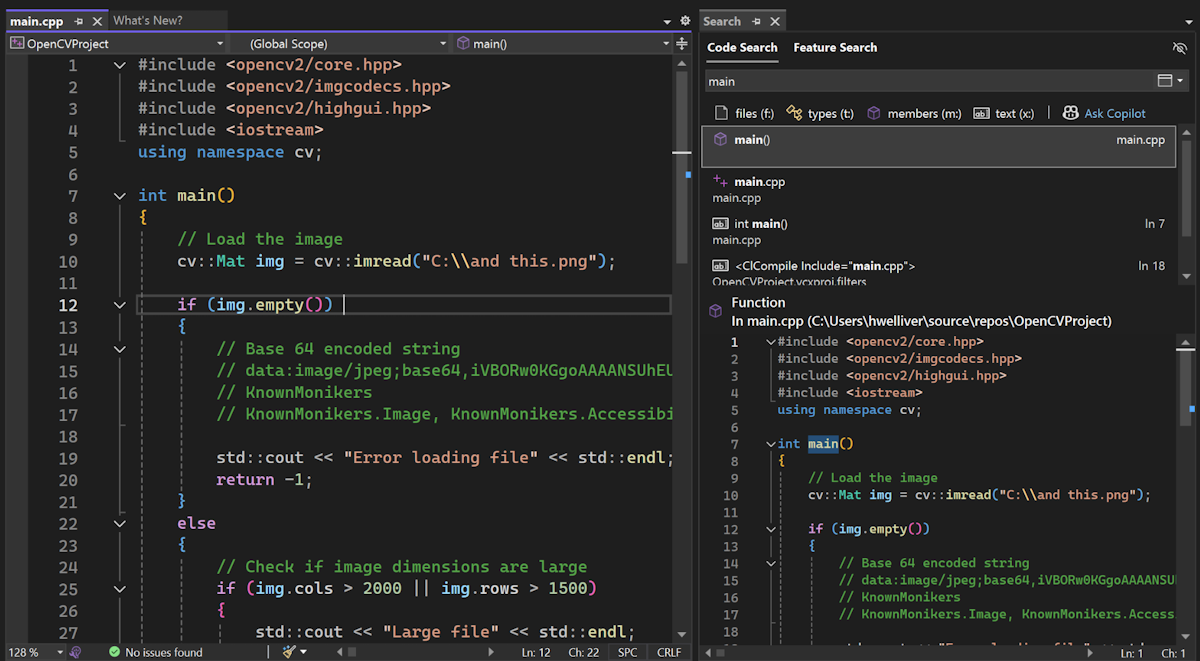Toggle the preview pane eye icon
Viewport: 1200px width, 661px height.
1179,48
